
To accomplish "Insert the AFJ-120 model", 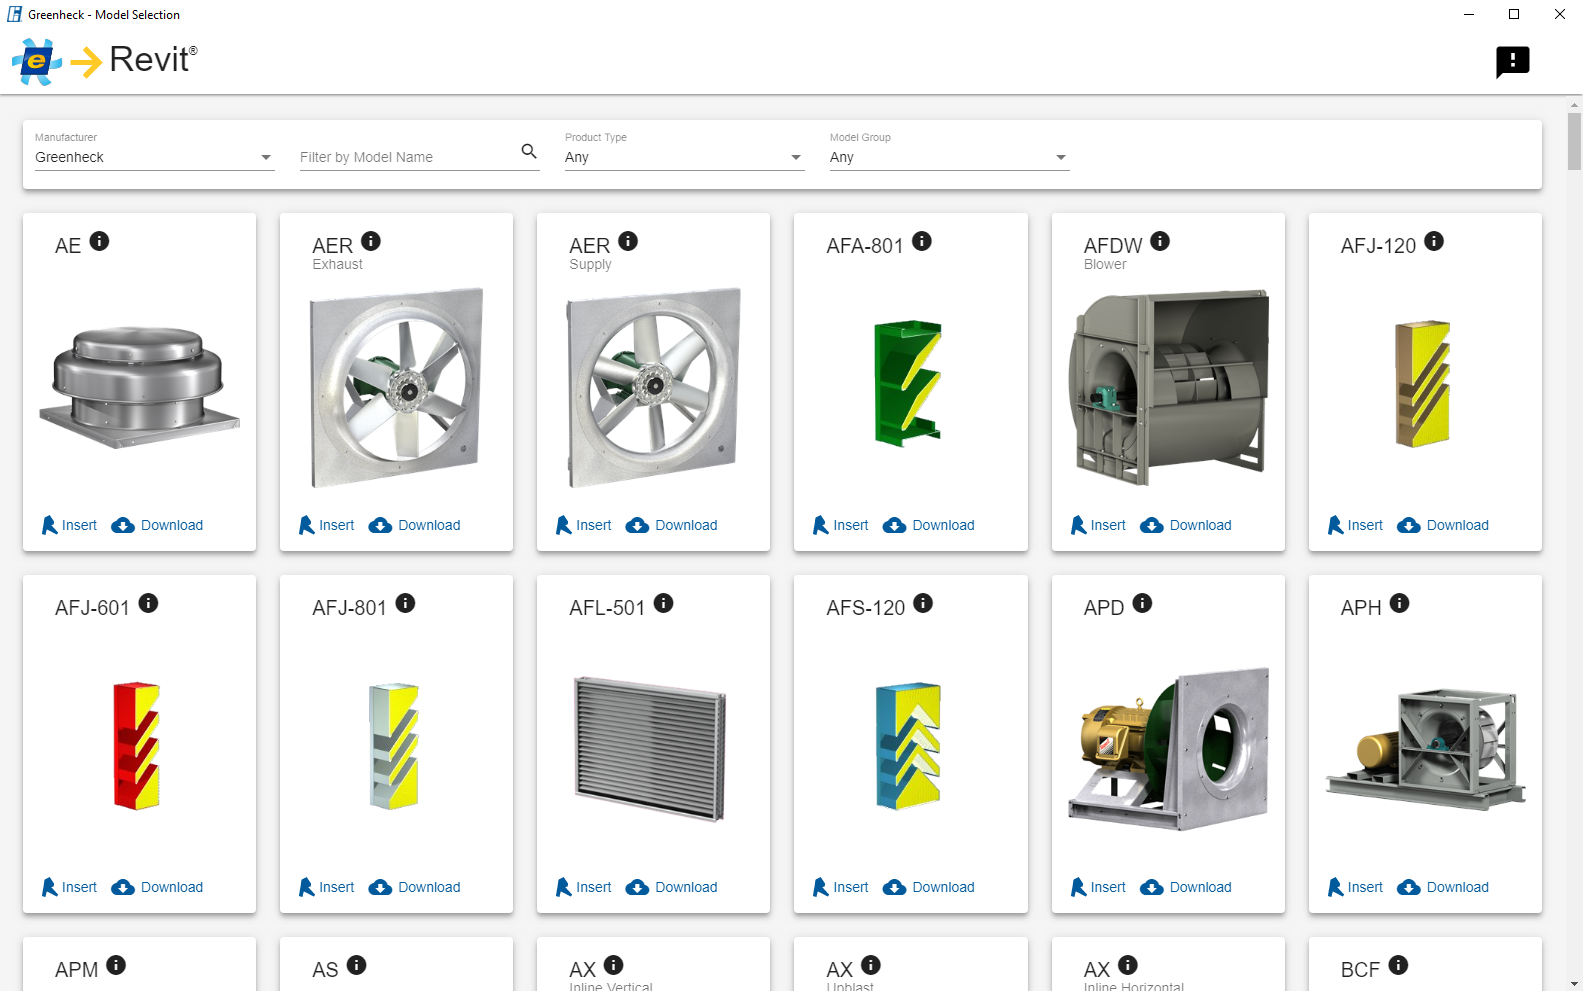I will pos(1355,525).
